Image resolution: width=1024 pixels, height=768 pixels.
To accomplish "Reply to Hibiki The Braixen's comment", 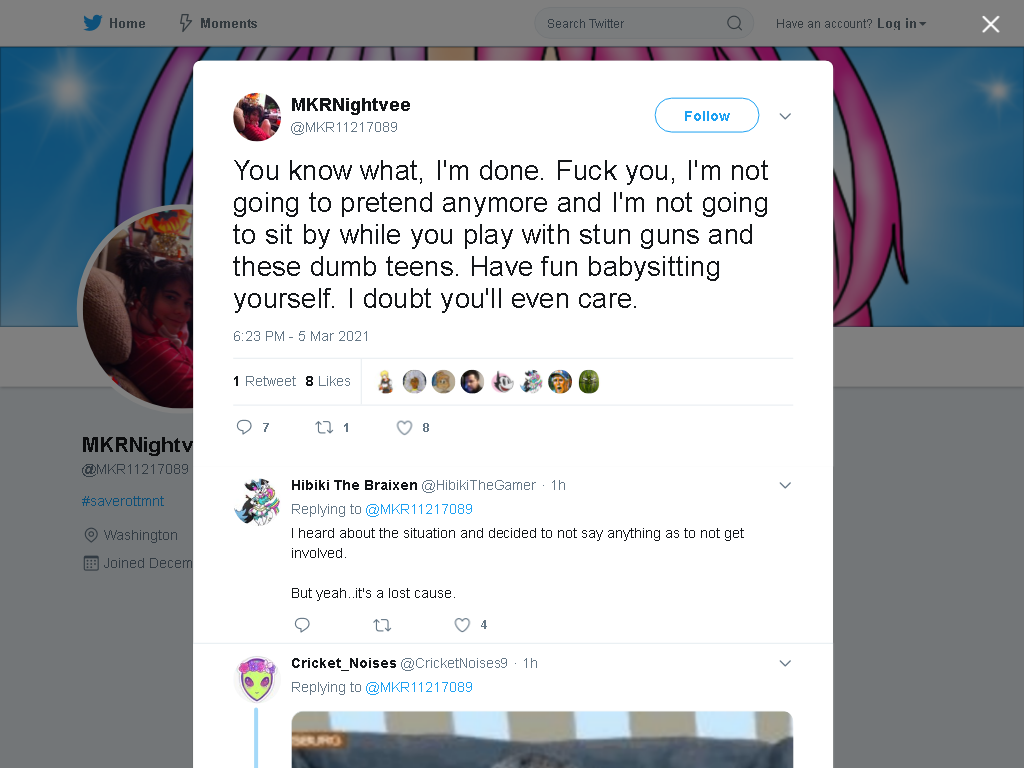I will coord(302,625).
